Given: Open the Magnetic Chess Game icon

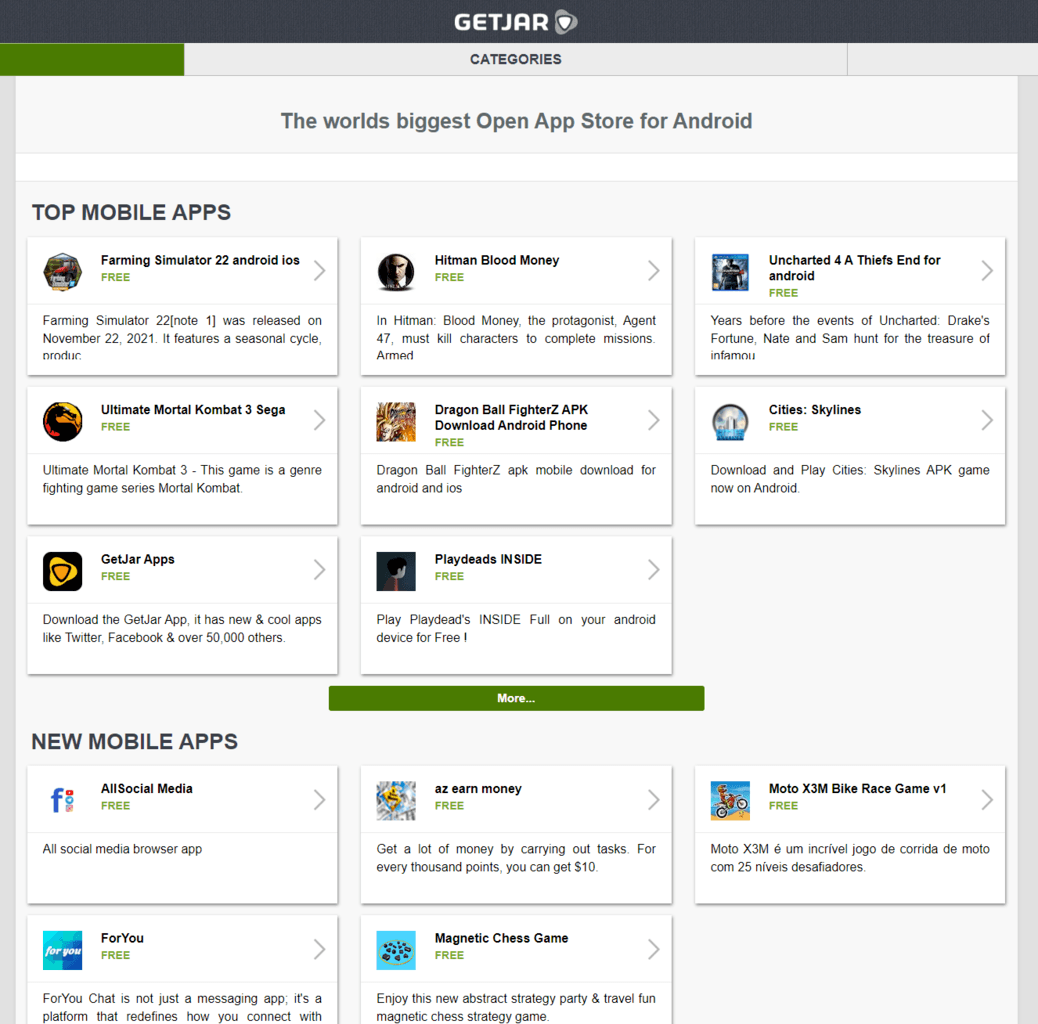Looking at the screenshot, I should [x=396, y=950].
